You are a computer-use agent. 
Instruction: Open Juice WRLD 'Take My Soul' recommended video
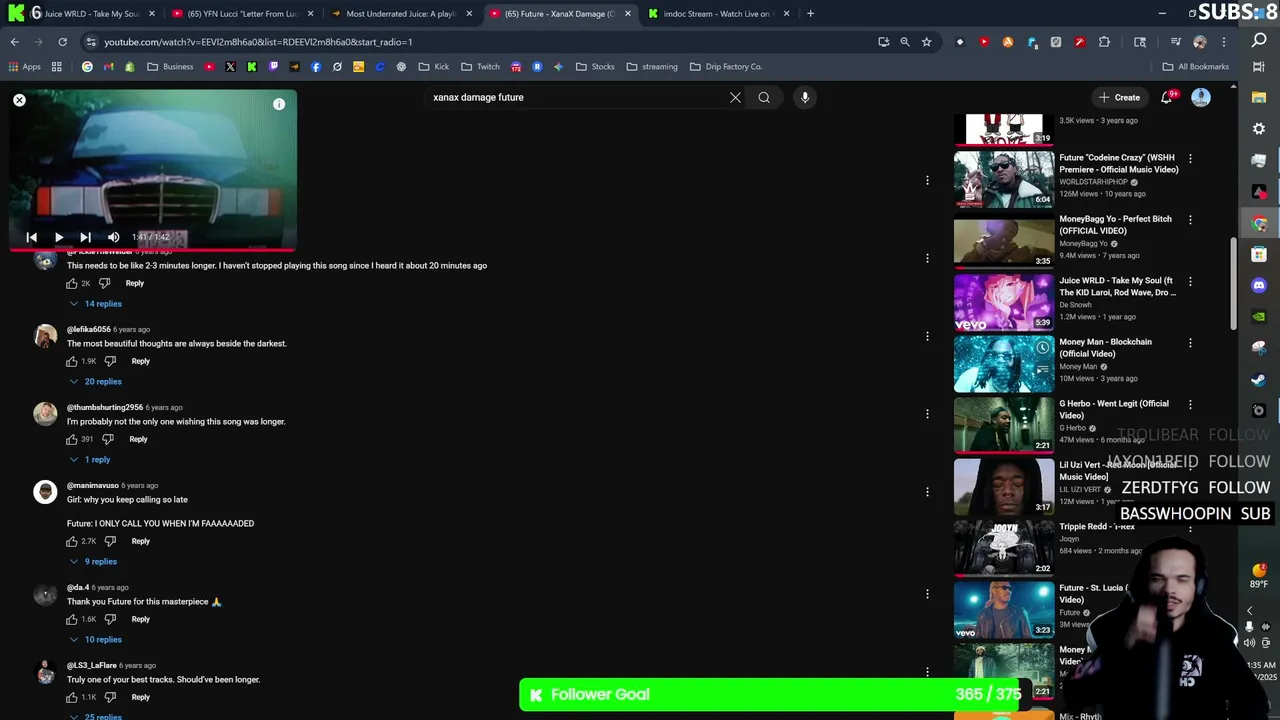tap(1003, 301)
